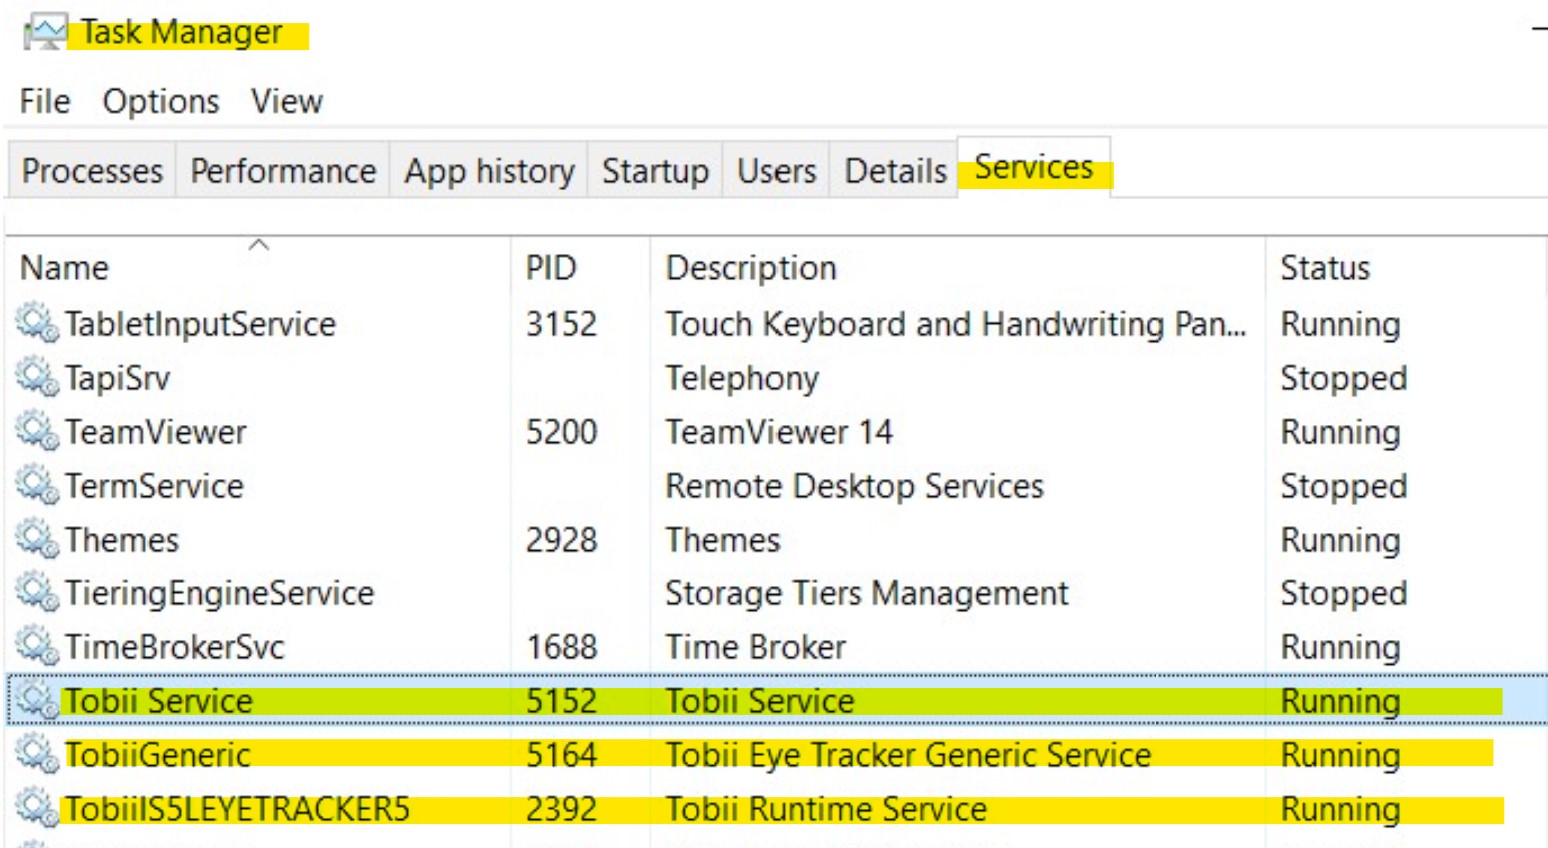Viewport: 1548px width, 848px height.
Task: Click the TermService gear icon
Action: click(x=37, y=485)
